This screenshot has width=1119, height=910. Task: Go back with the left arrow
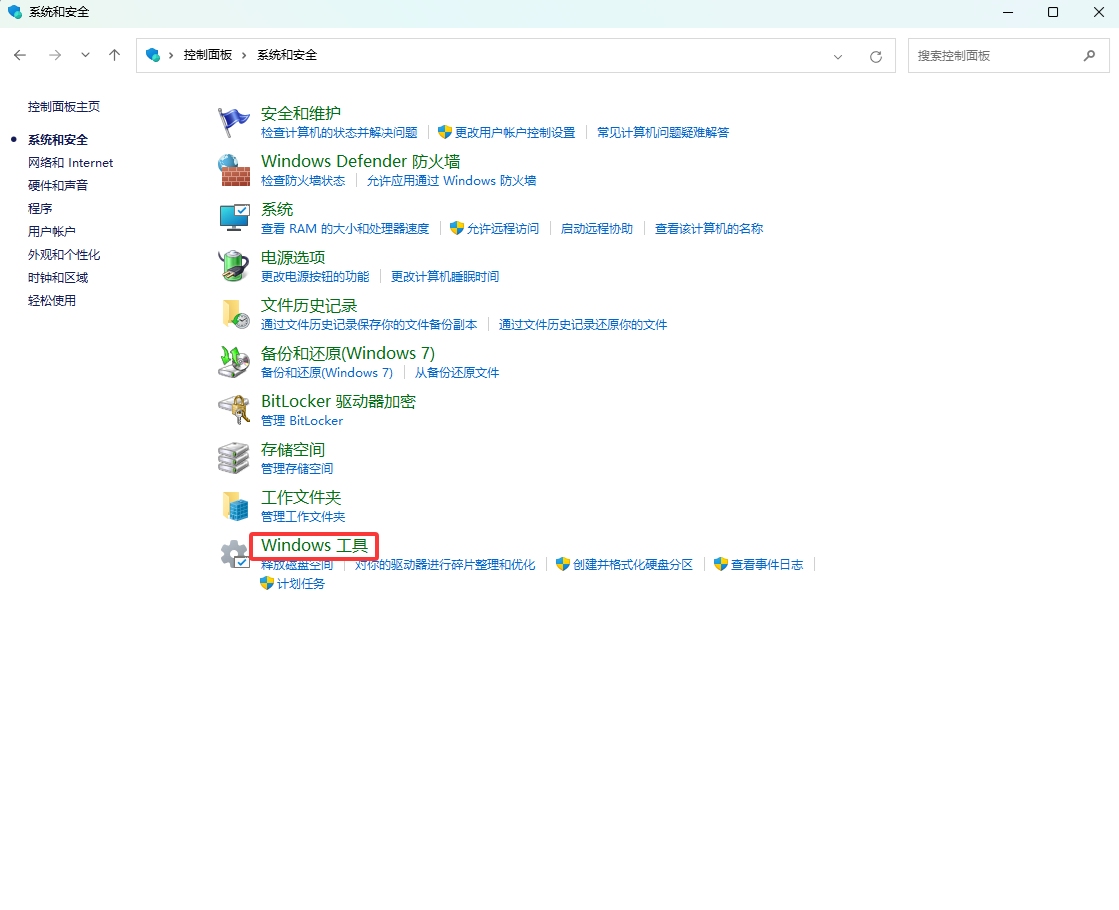(20, 55)
